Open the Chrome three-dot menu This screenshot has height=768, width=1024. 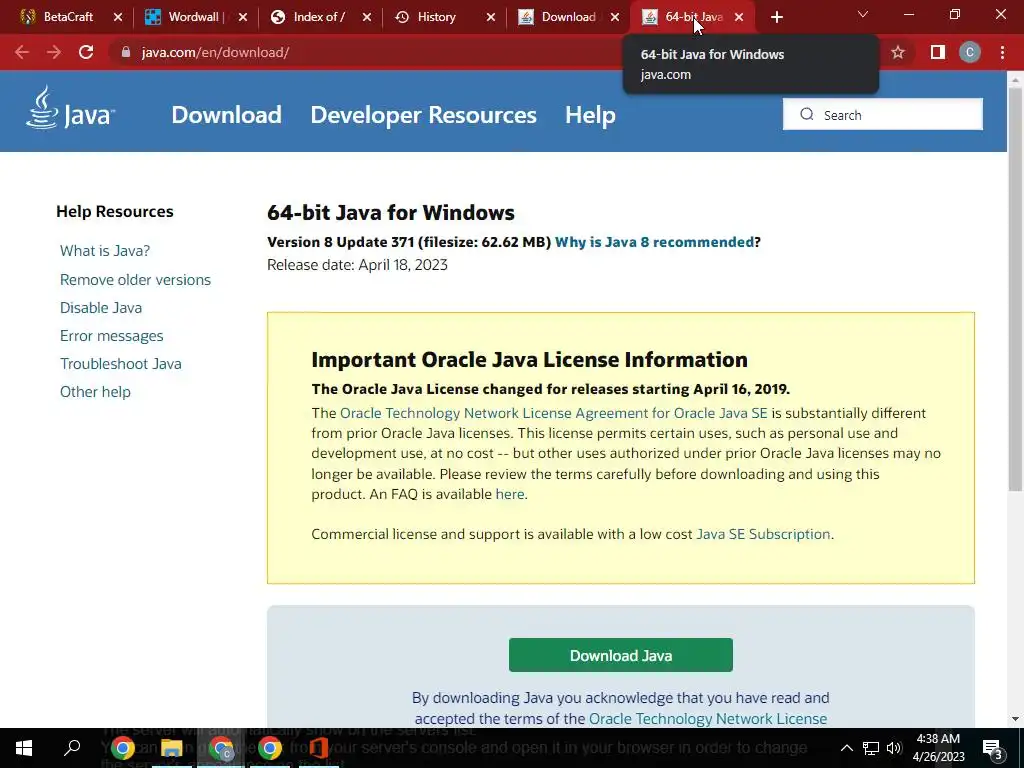pos(1002,52)
